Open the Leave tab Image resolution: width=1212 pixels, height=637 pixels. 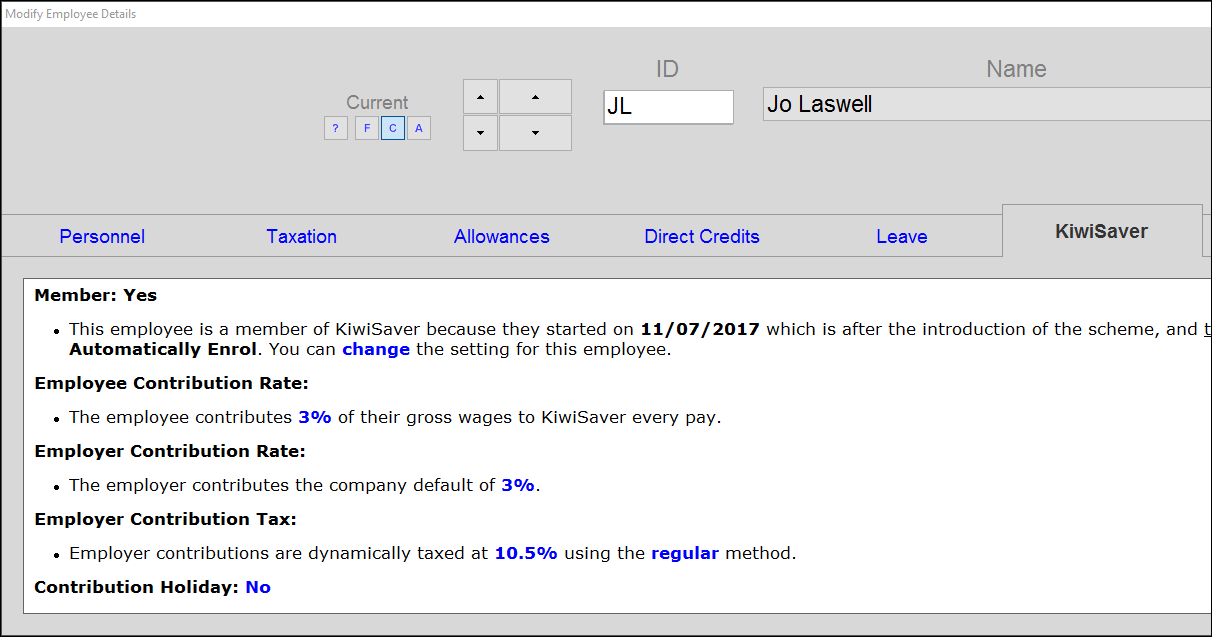pyautogui.click(x=902, y=237)
